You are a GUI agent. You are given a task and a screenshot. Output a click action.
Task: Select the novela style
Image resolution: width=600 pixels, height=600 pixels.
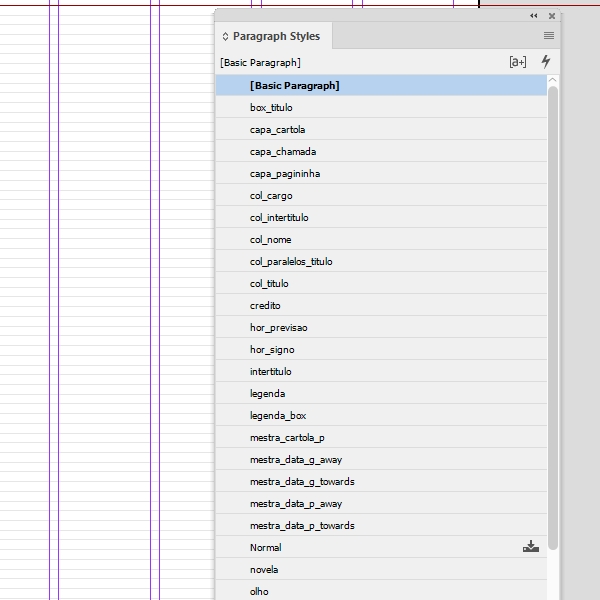pos(381,569)
